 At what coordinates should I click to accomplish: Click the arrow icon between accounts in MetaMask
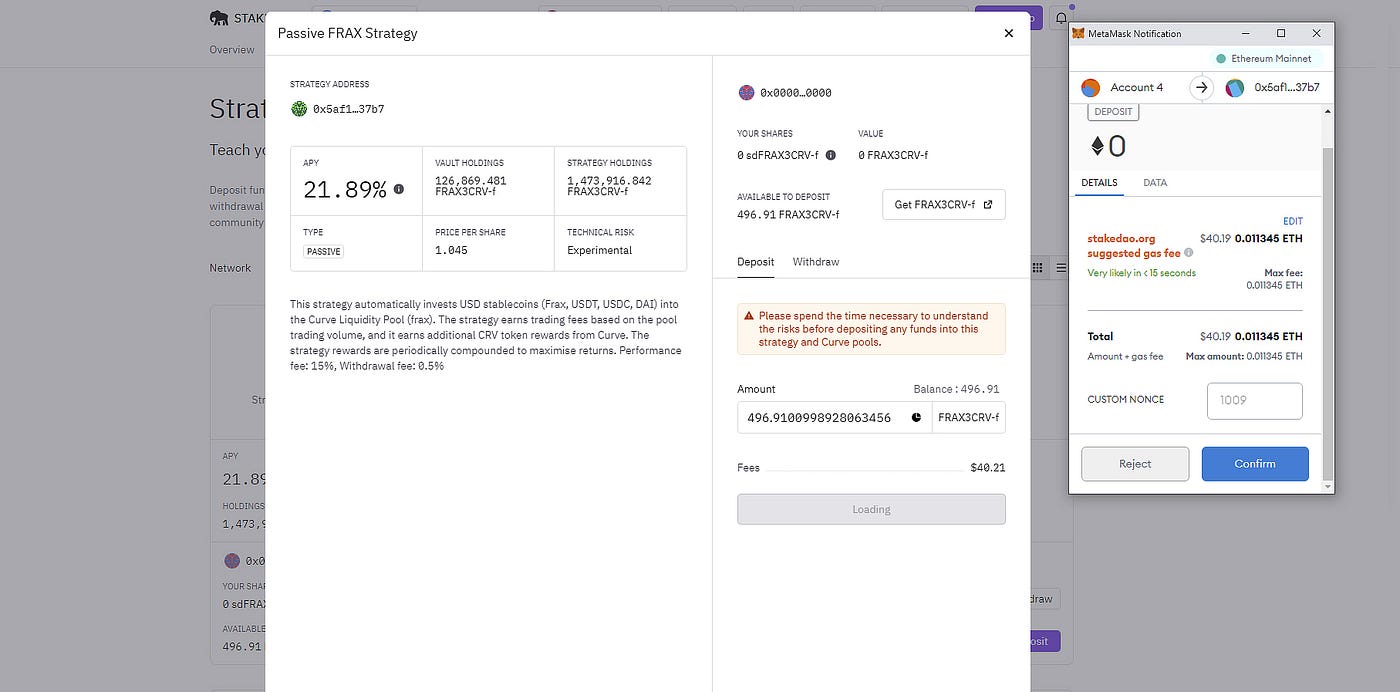1202,88
